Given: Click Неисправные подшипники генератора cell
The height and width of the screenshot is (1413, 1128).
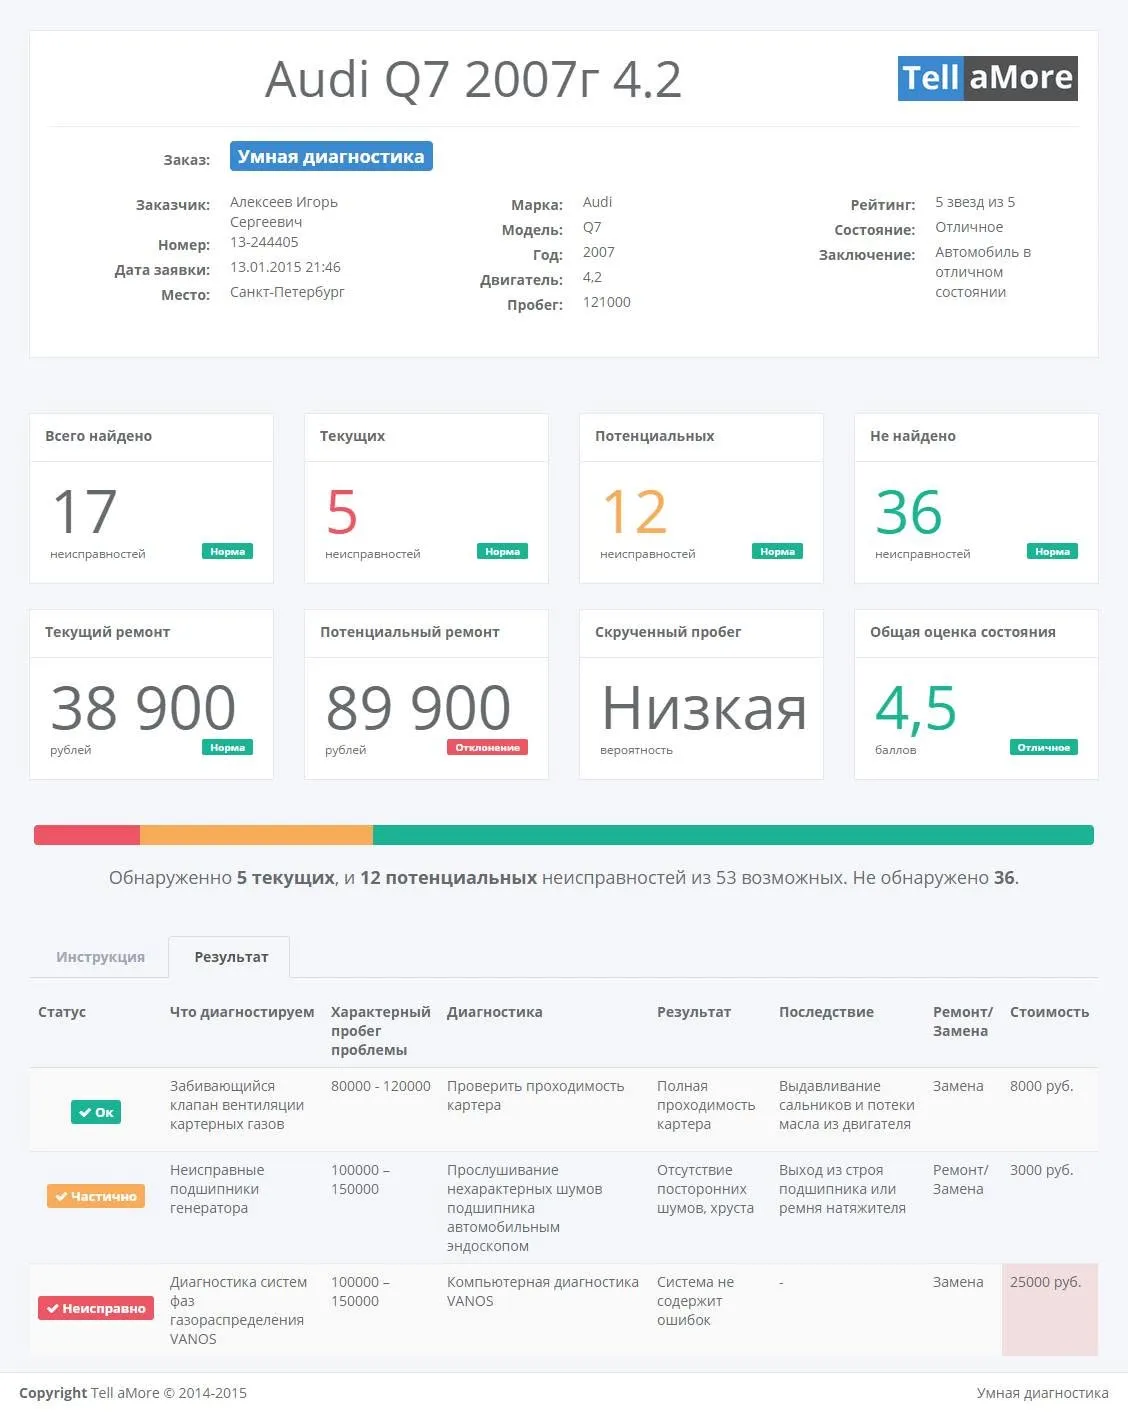Looking at the screenshot, I should pyautogui.click(x=217, y=1189).
